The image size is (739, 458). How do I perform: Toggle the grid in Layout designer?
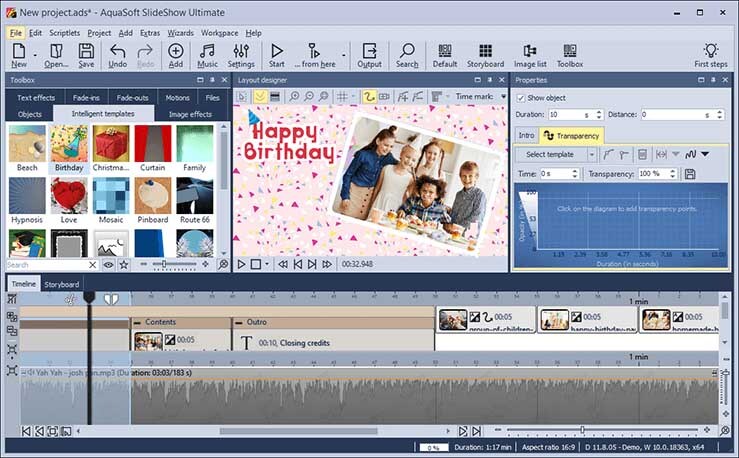coord(342,97)
